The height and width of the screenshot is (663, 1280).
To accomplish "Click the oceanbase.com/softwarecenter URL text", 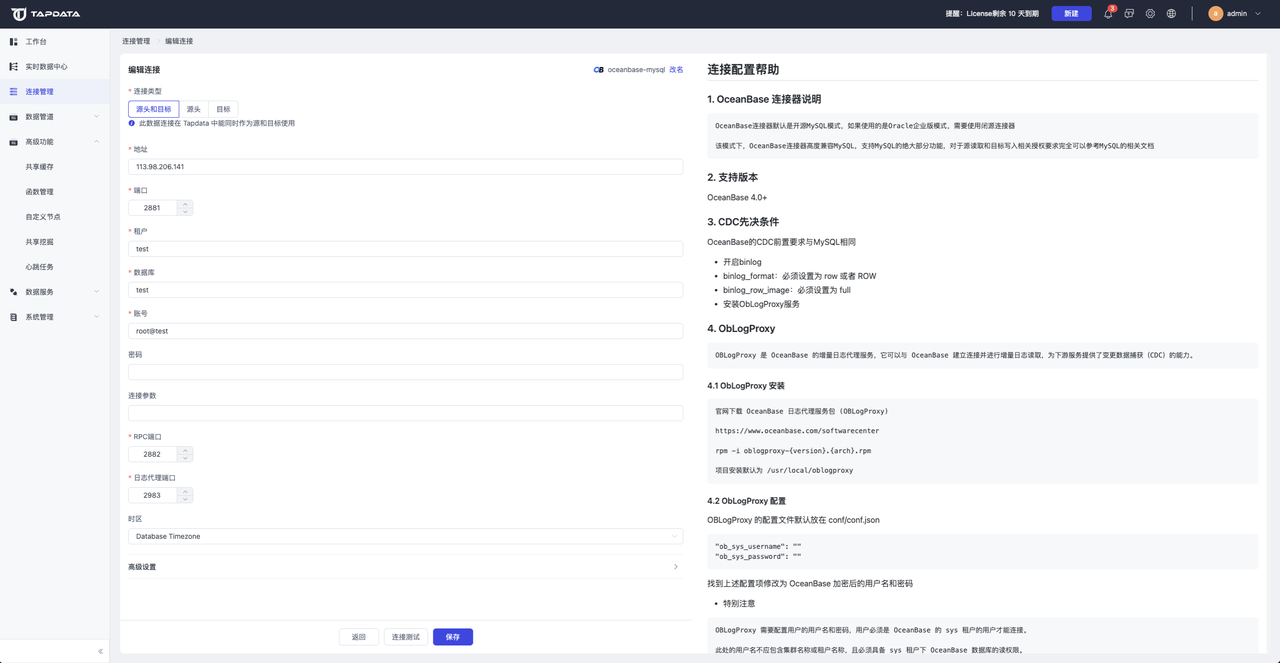I will (797, 431).
